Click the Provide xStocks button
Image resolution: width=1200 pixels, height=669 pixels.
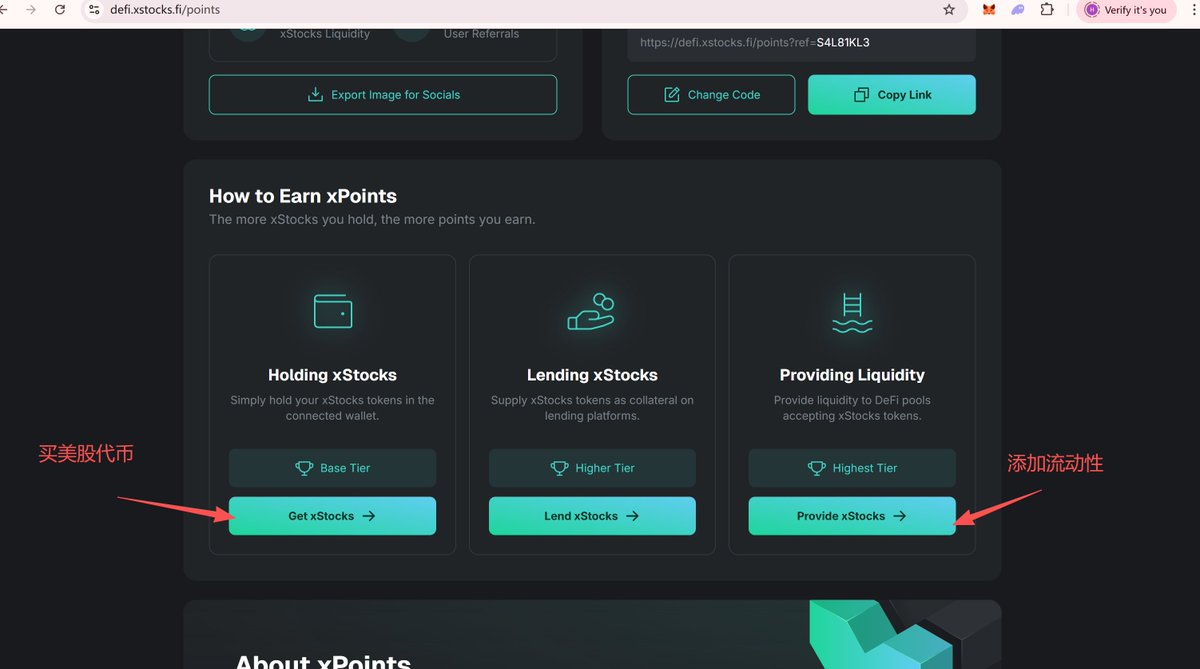[852, 516]
